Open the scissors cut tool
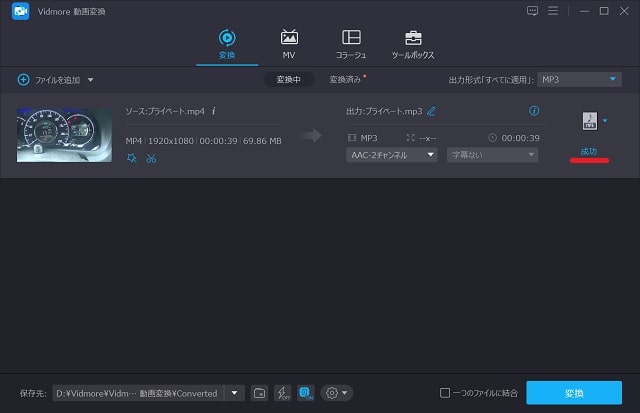Screen dimensions: 640x413 pos(151,158)
